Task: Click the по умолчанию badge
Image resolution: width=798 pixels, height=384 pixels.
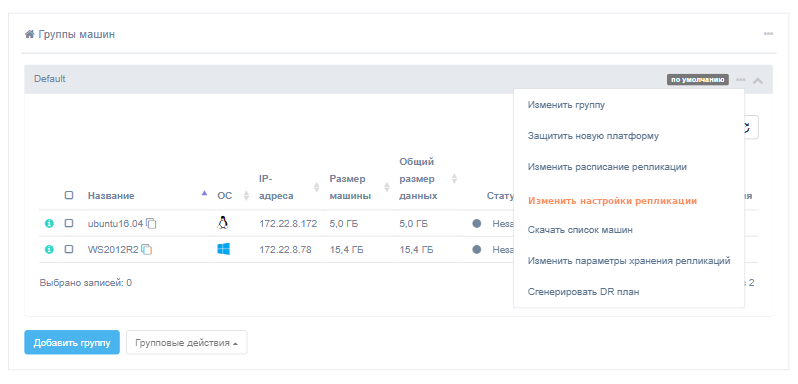Action: pyautogui.click(x=698, y=80)
